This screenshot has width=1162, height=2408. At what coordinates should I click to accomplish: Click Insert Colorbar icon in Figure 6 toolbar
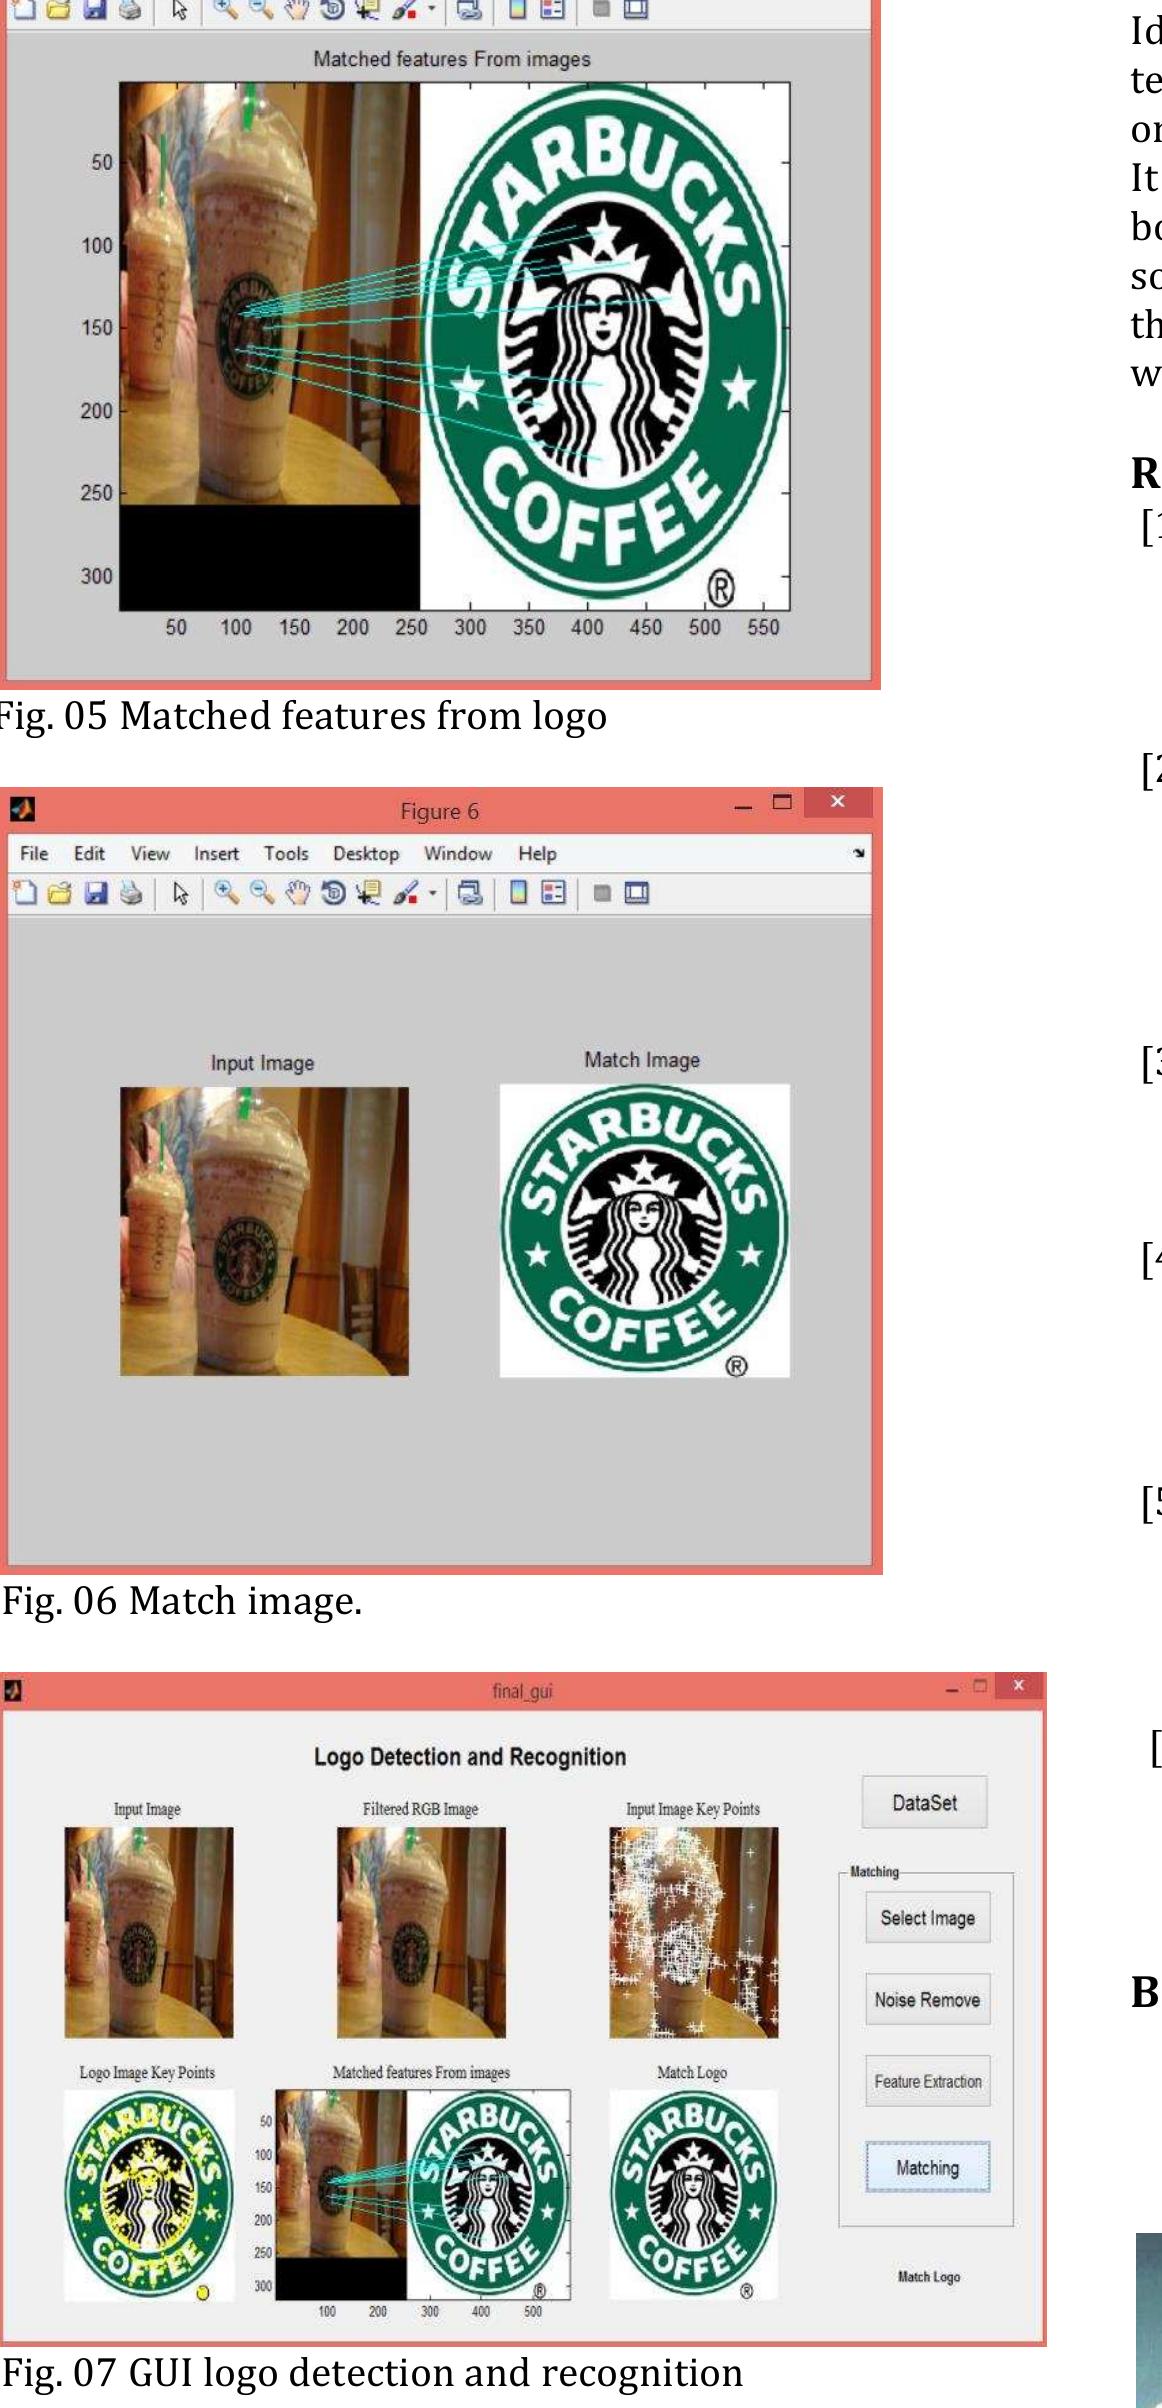518,893
